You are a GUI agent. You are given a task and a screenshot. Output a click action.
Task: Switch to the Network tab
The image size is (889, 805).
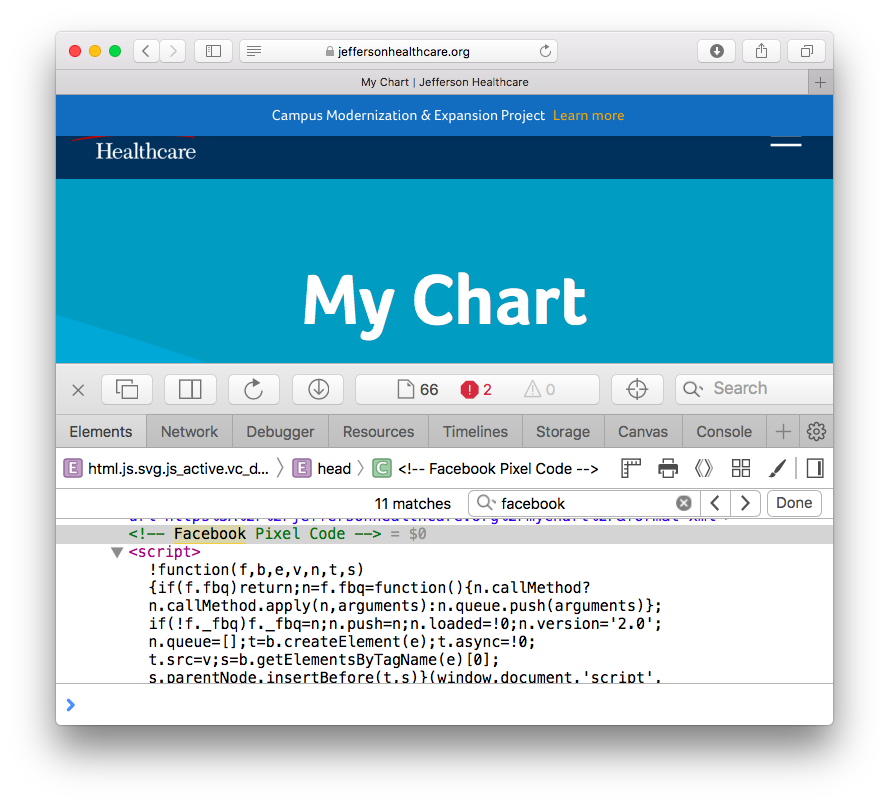(189, 432)
